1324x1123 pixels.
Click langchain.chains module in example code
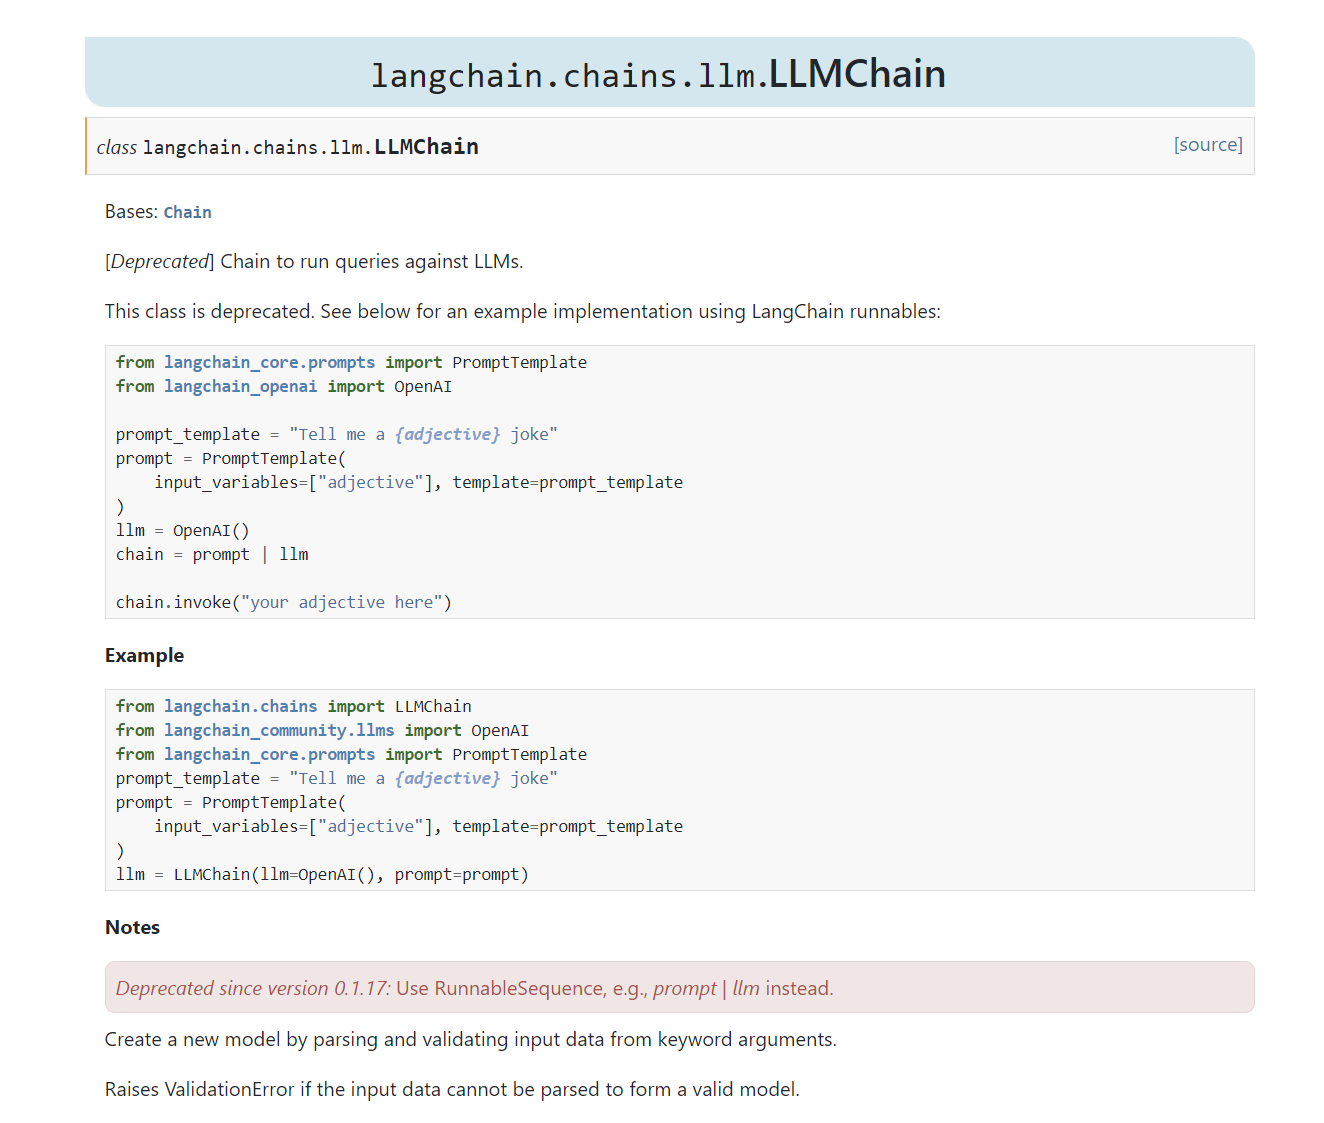(240, 706)
